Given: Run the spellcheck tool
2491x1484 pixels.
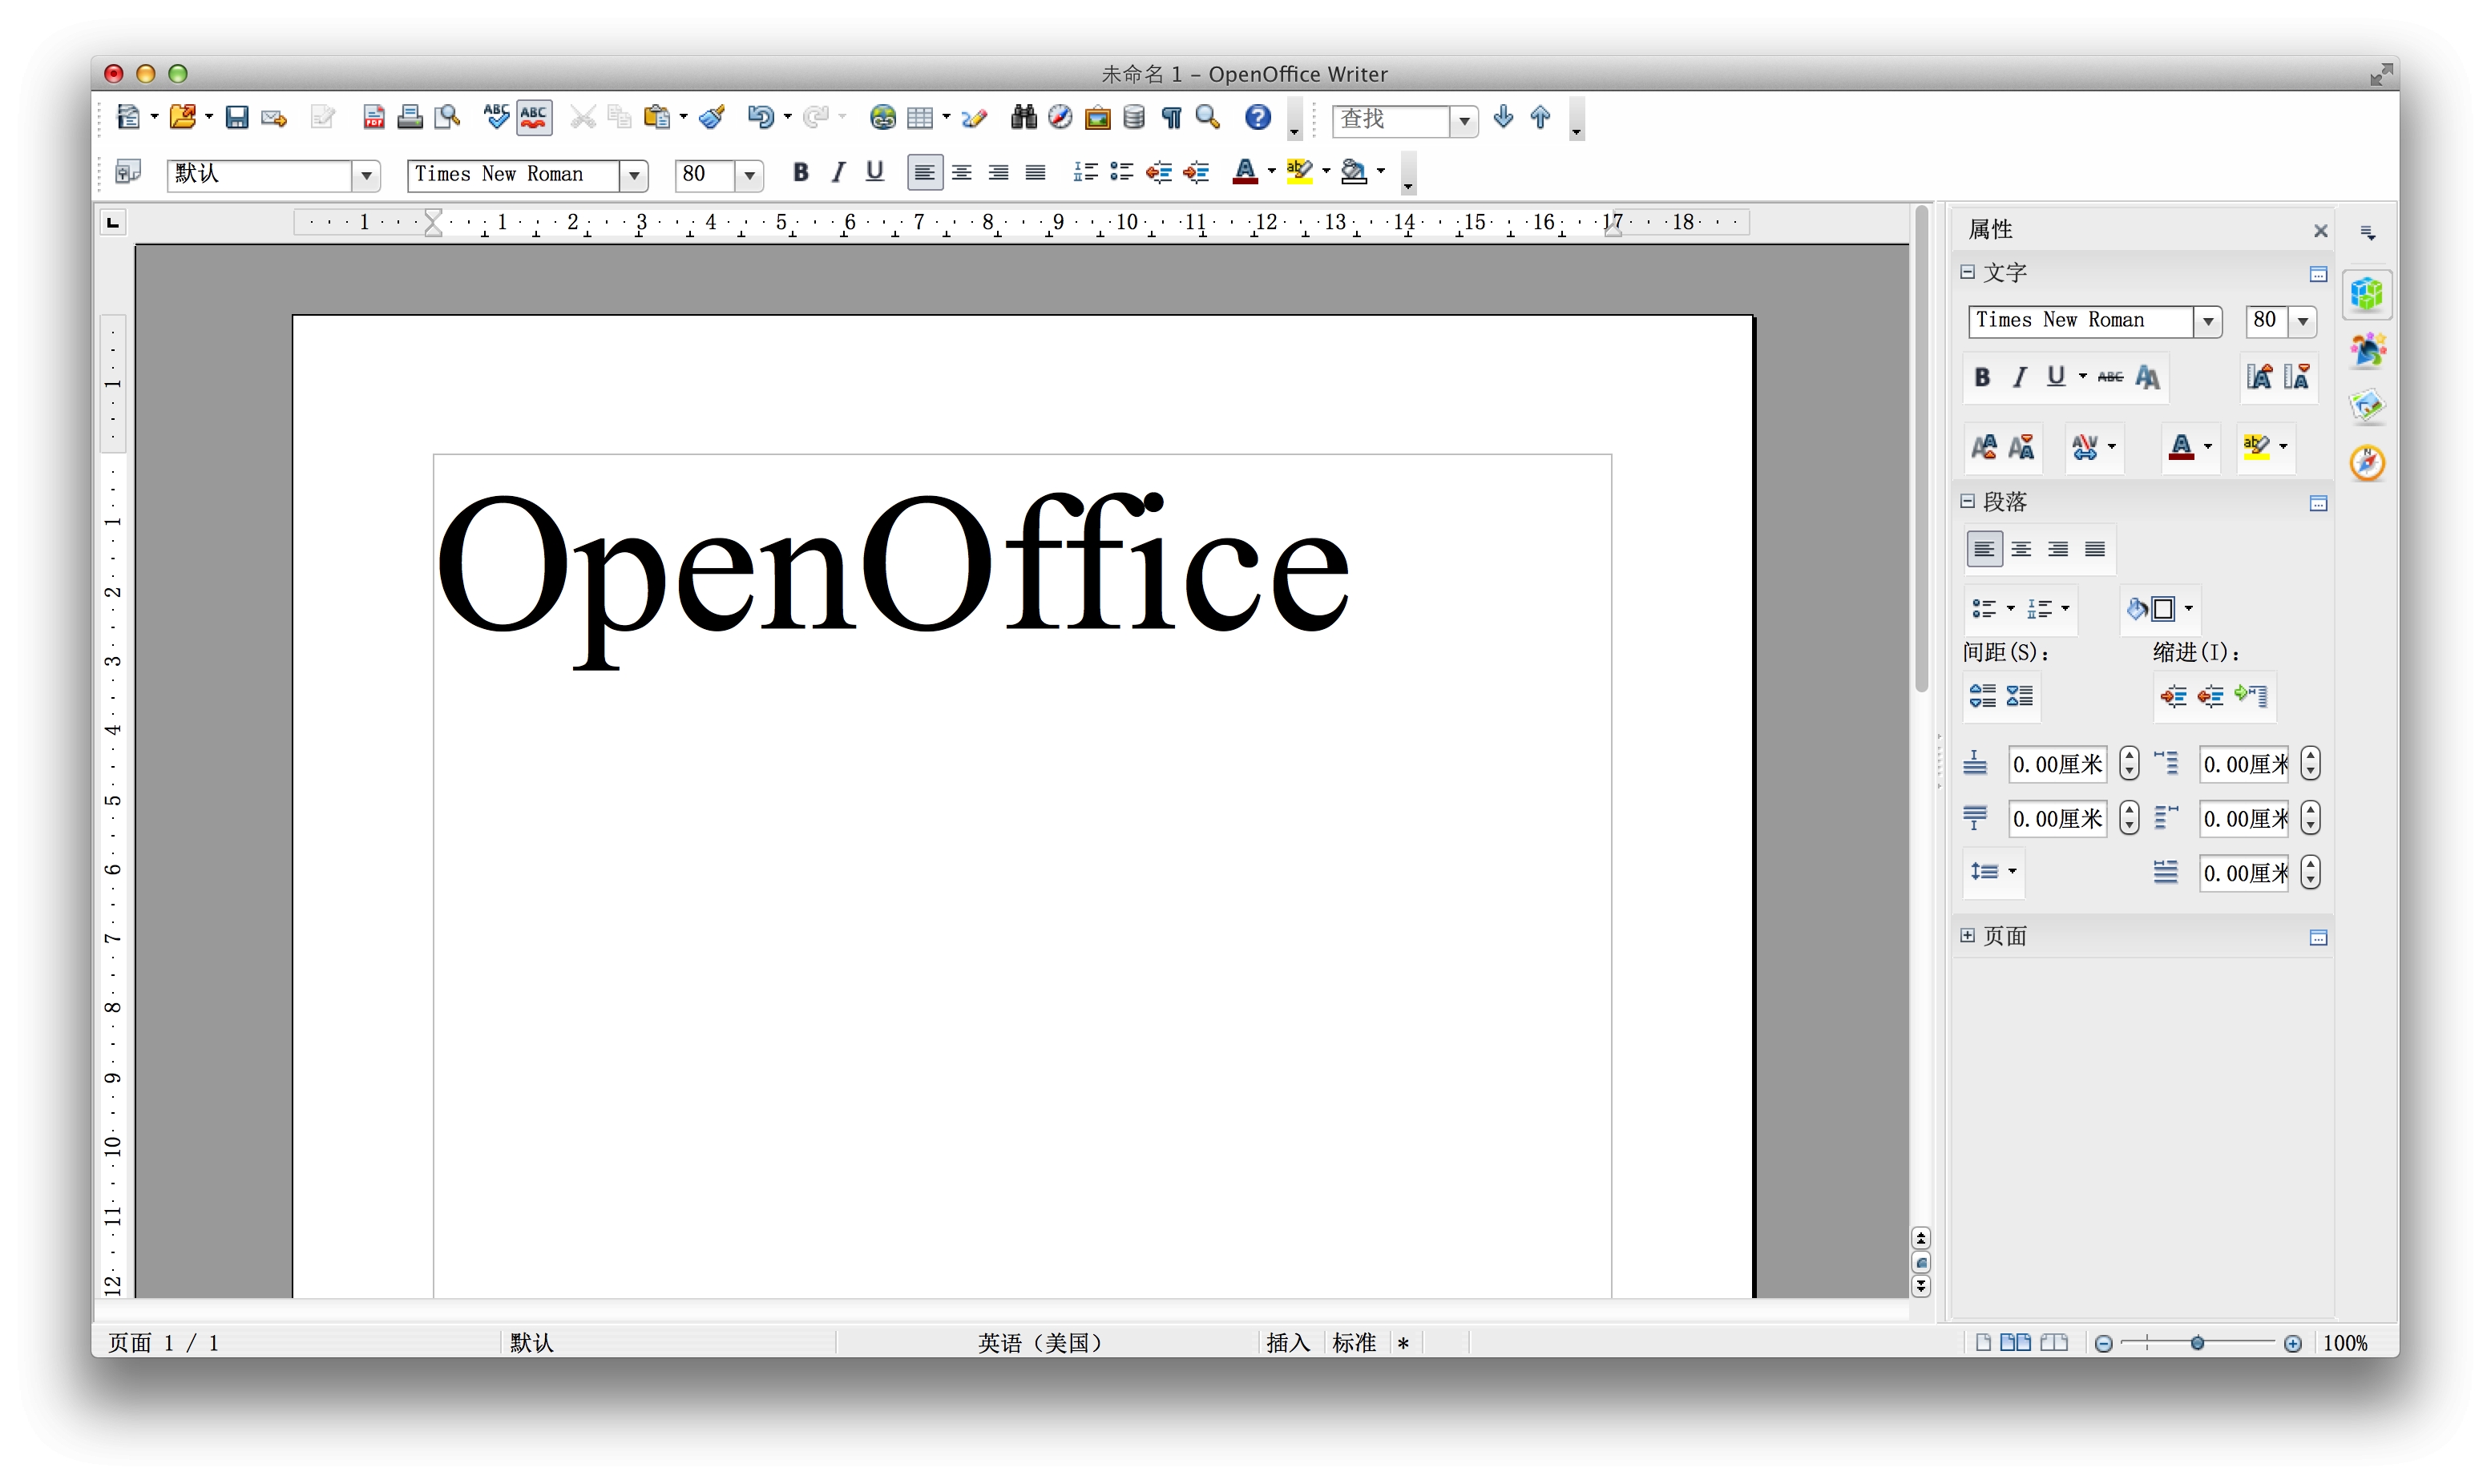Looking at the screenshot, I should pyautogui.click(x=495, y=117).
